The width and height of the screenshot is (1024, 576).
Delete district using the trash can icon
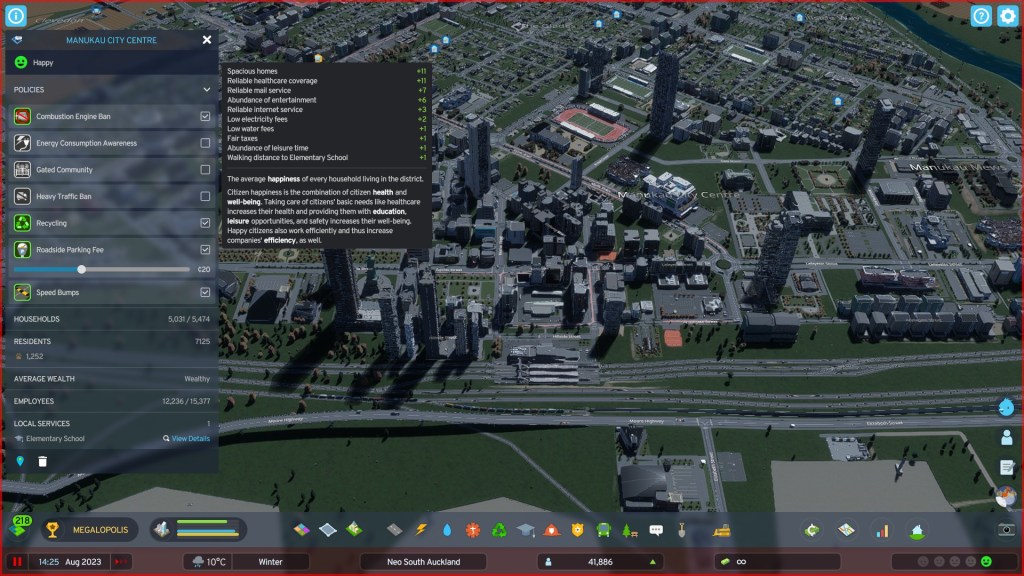click(x=43, y=461)
